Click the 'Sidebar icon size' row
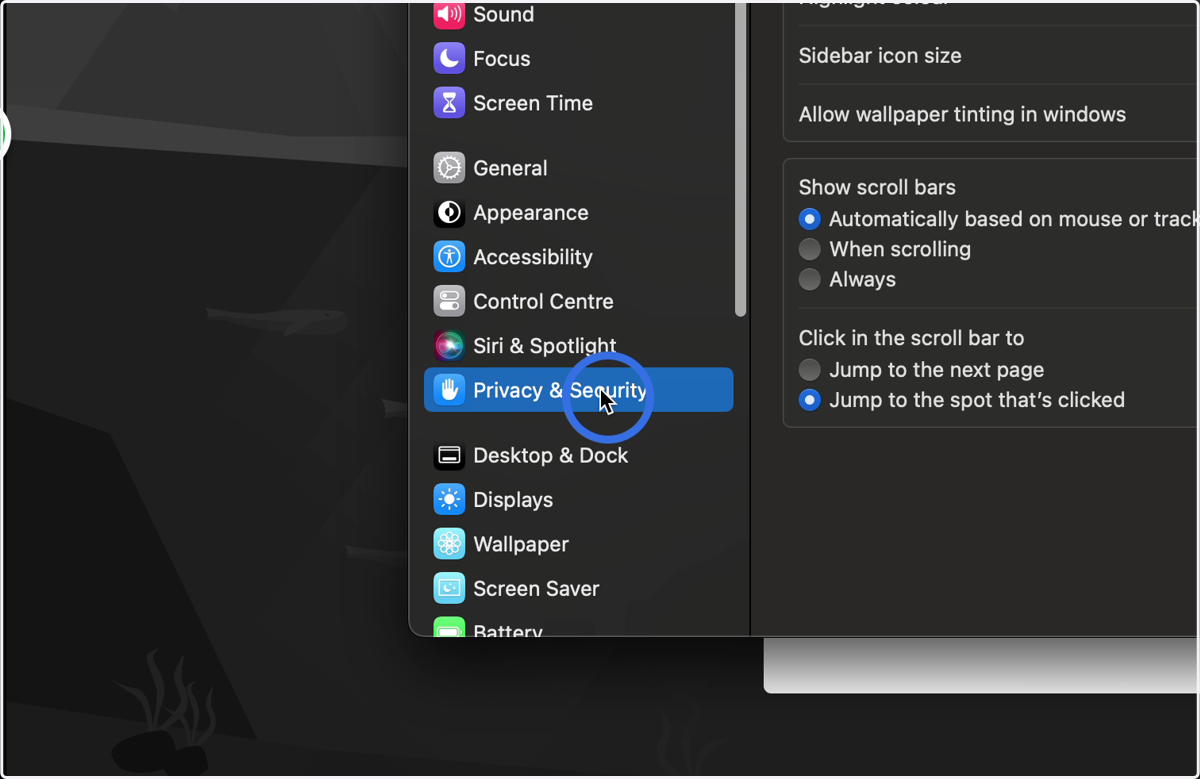This screenshot has width=1200, height=779. [x=991, y=56]
